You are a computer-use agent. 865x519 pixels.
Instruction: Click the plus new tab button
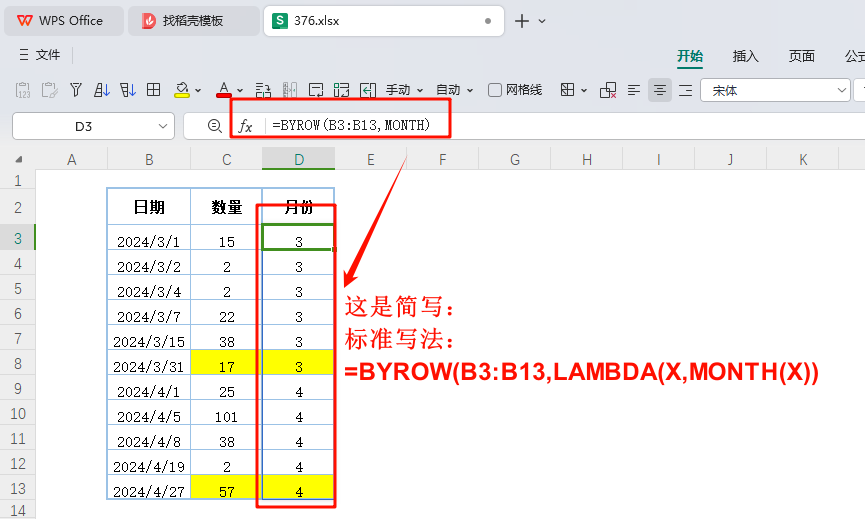pyautogui.click(x=521, y=21)
